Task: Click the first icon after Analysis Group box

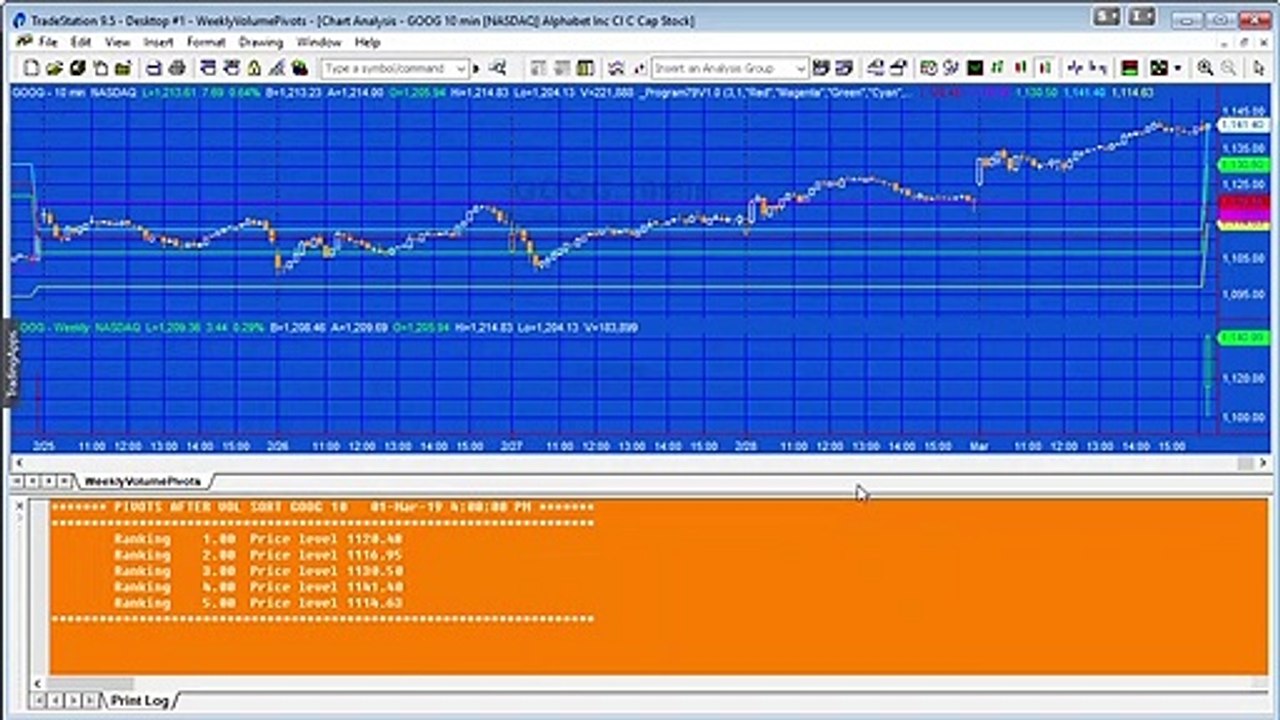Action: (x=821, y=68)
